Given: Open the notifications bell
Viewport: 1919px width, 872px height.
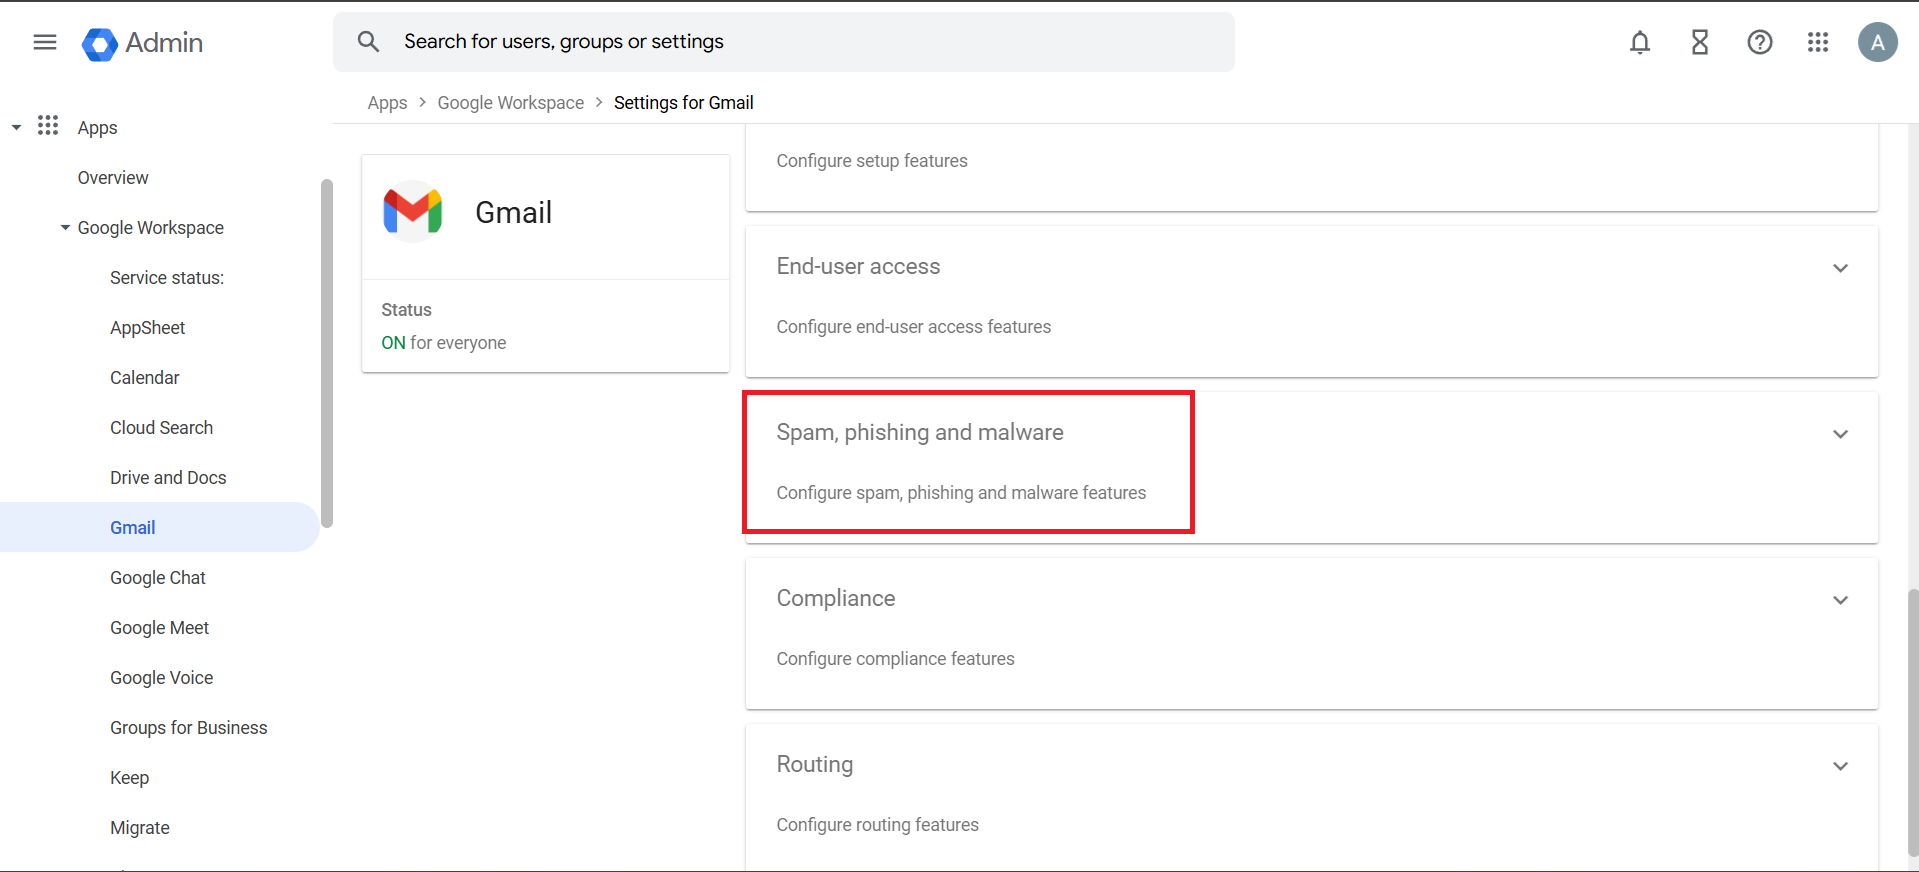Looking at the screenshot, I should click(x=1640, y=42).
